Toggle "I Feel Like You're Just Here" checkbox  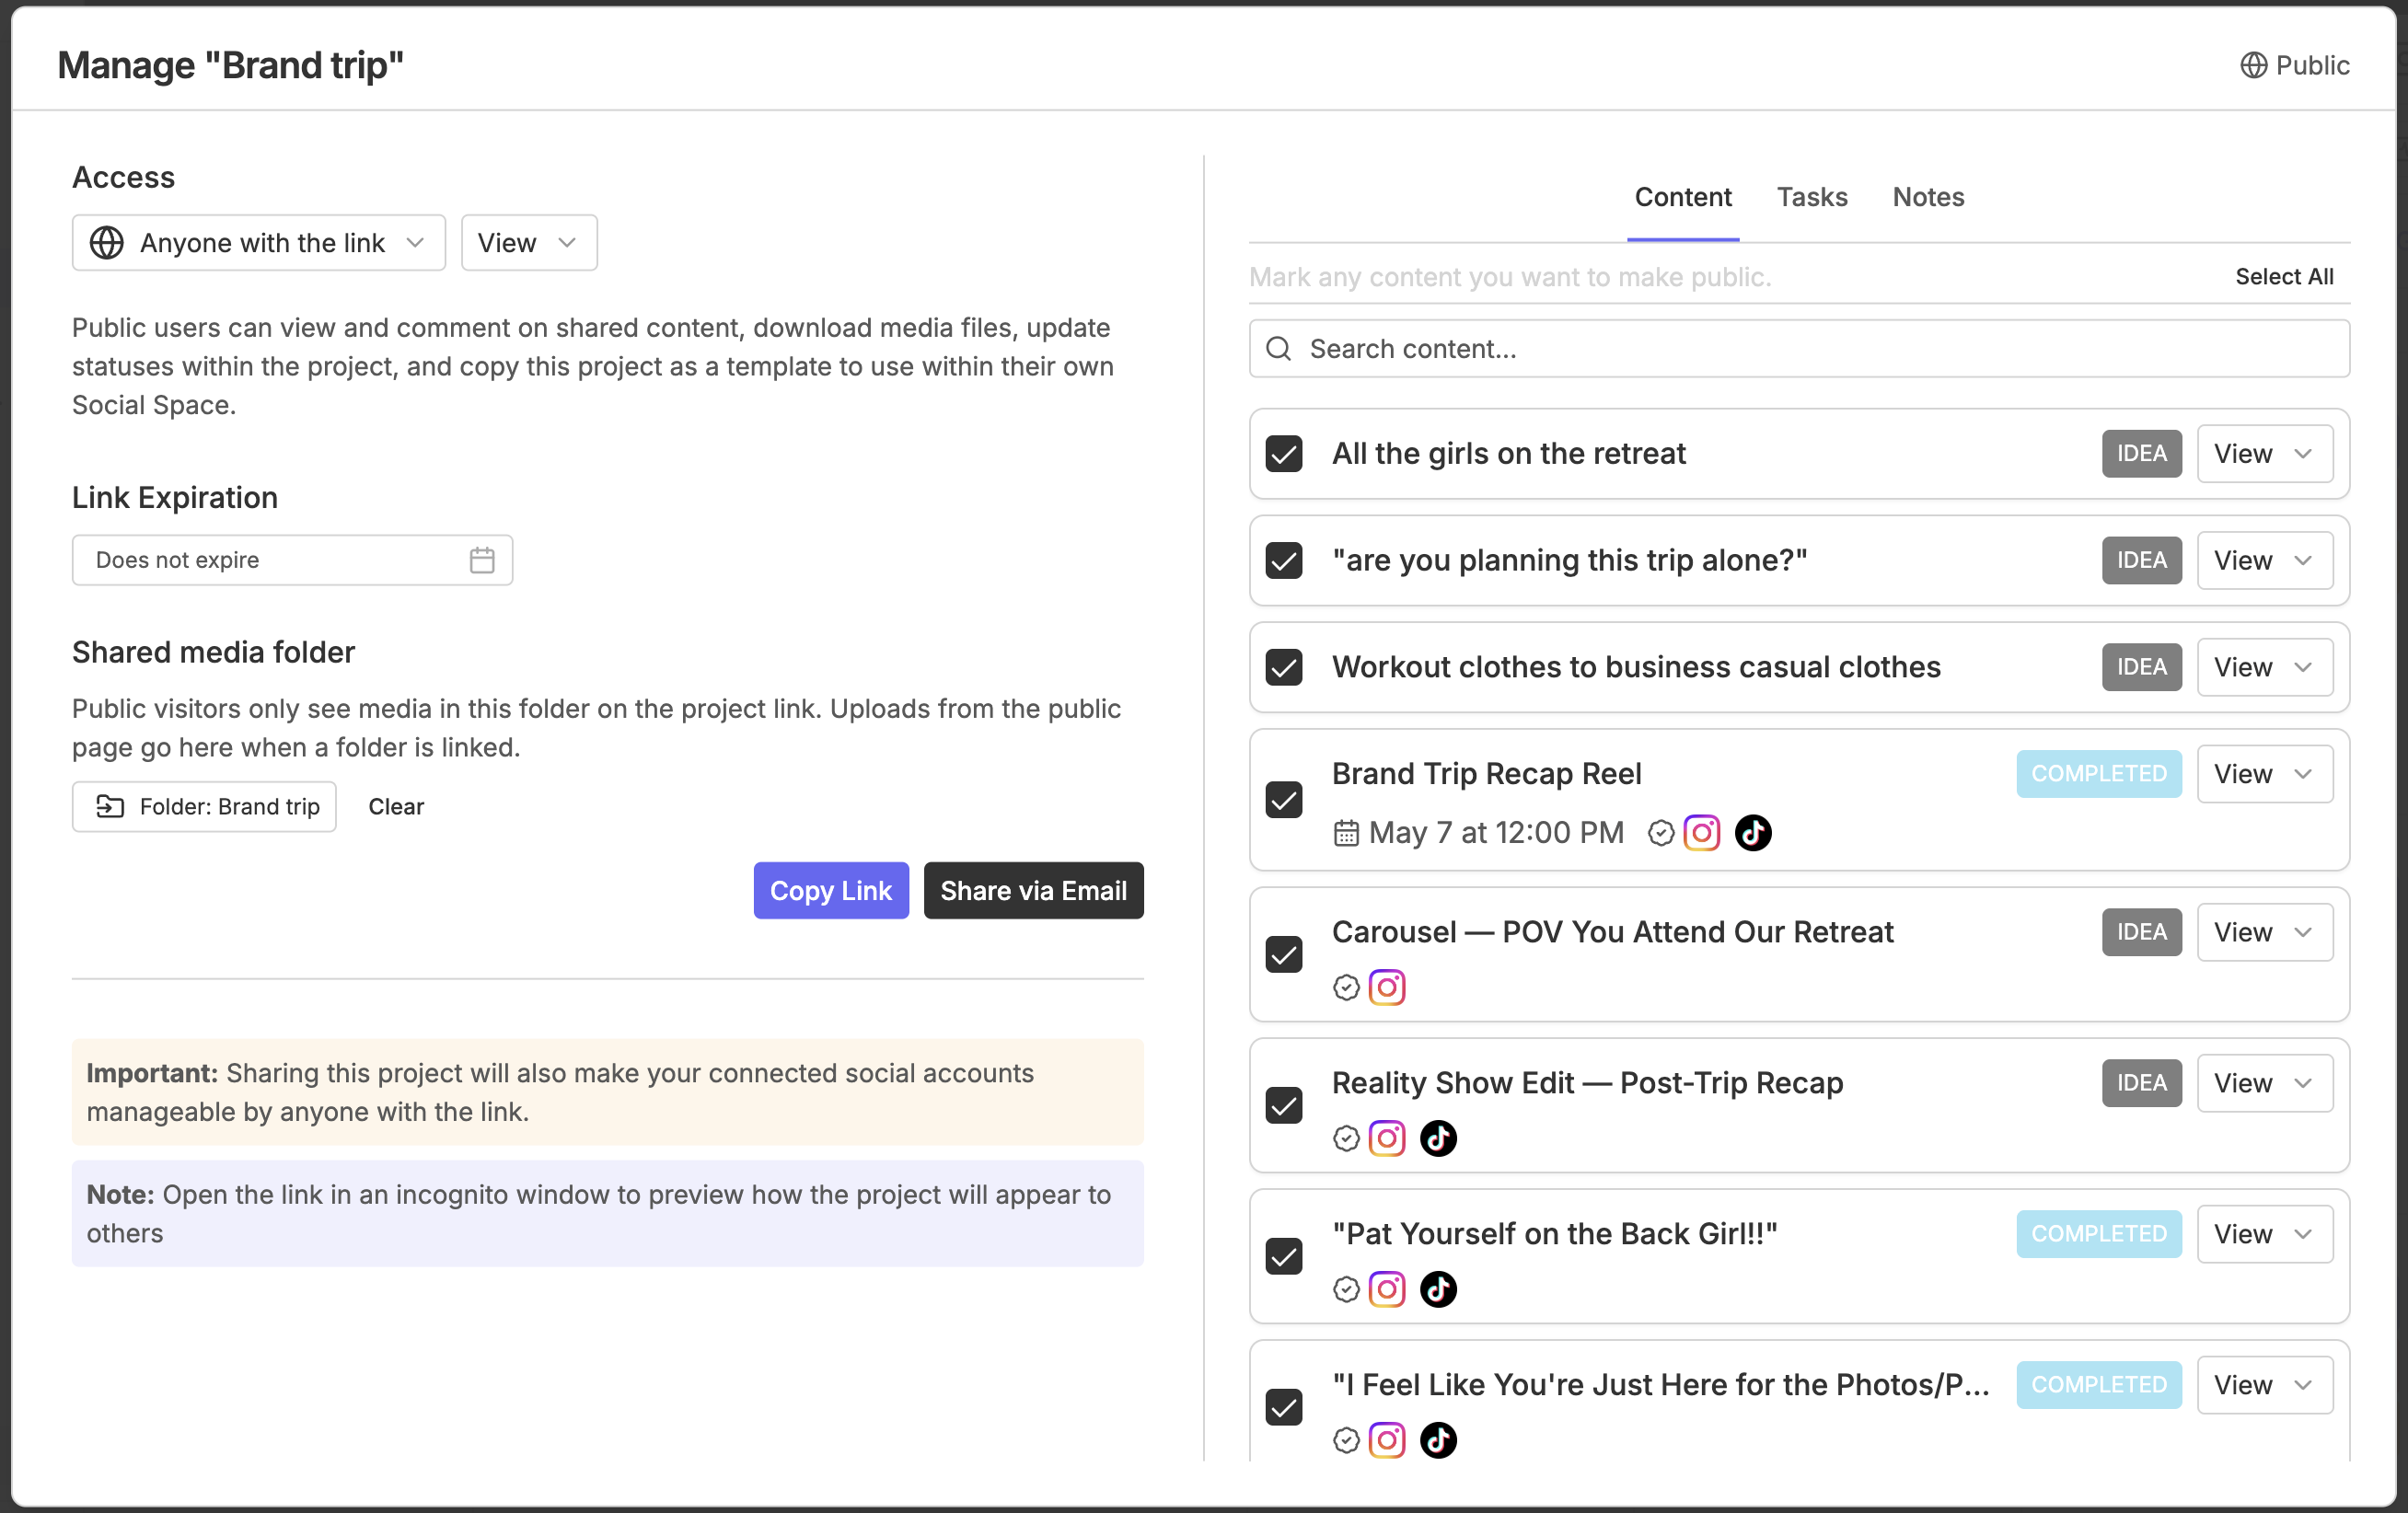coord(1284,1408)
